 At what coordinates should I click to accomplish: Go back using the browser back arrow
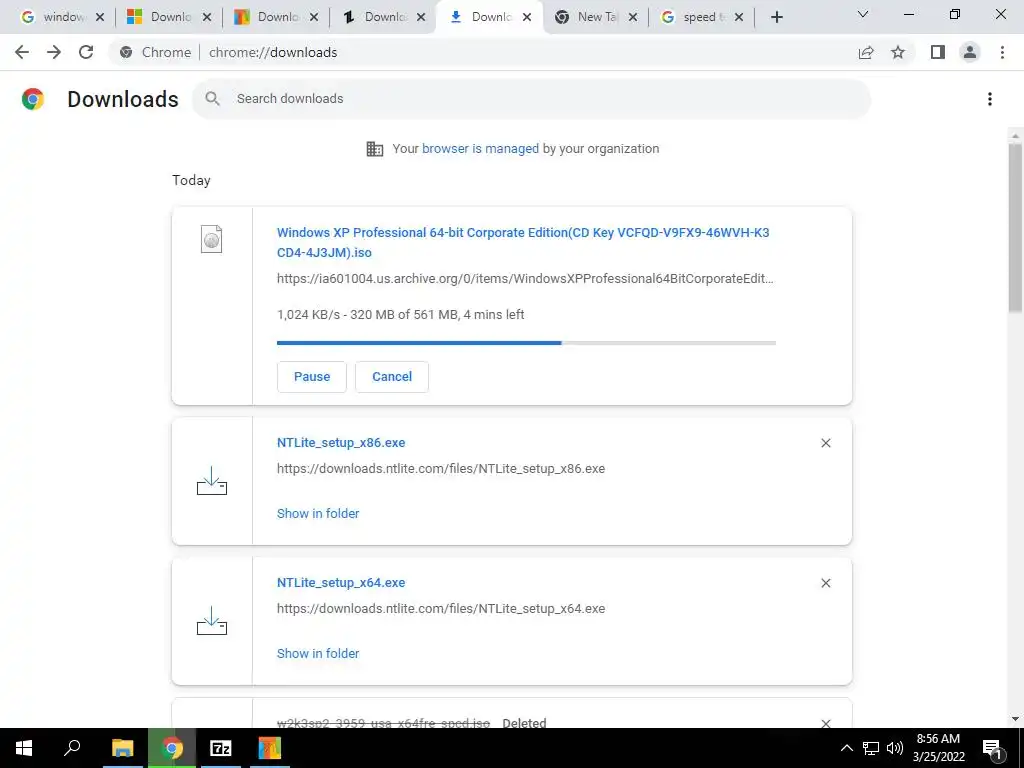pos(22,52)
